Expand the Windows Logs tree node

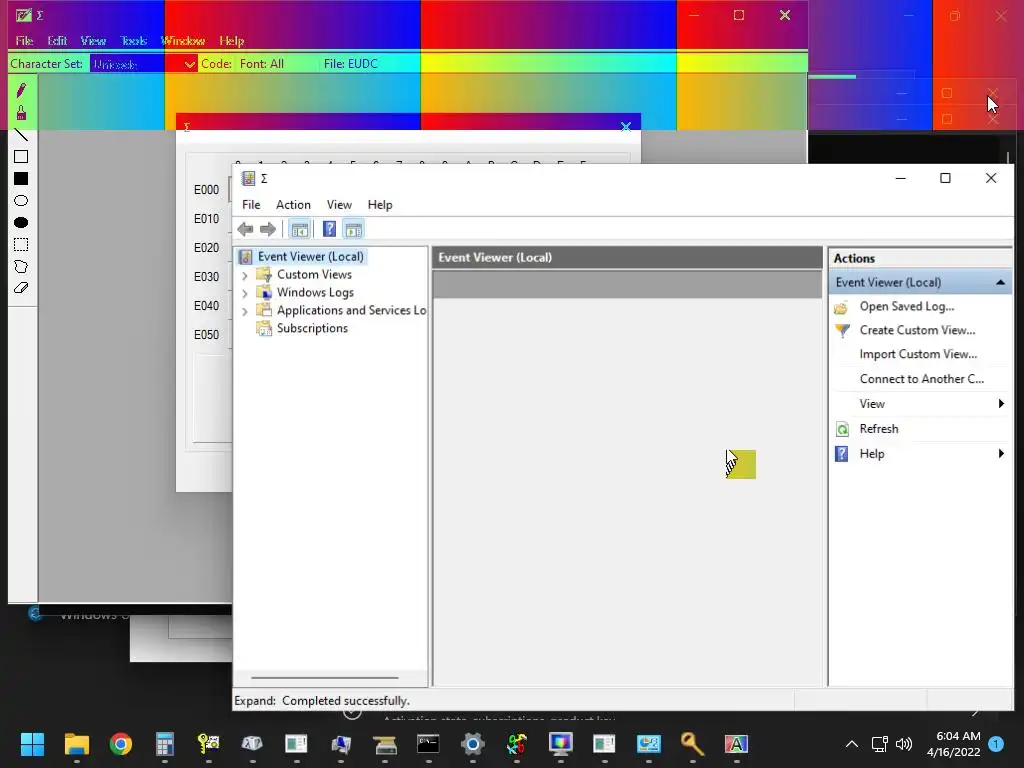click(x=245, y=293)
